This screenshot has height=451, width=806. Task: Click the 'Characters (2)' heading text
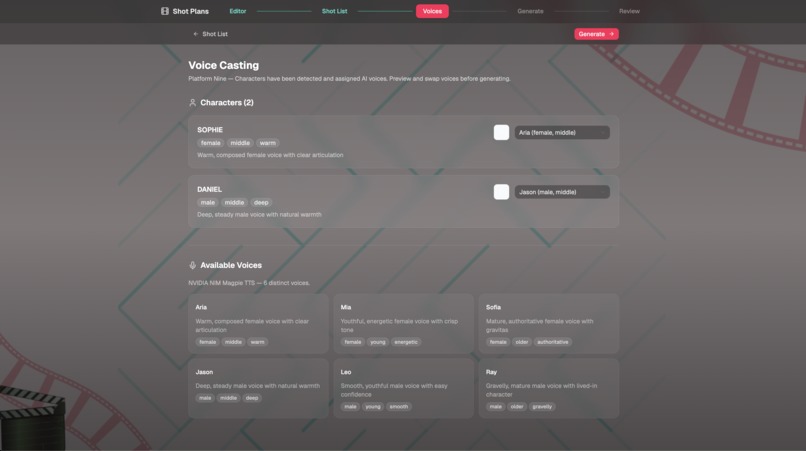(x=227, y=103)
